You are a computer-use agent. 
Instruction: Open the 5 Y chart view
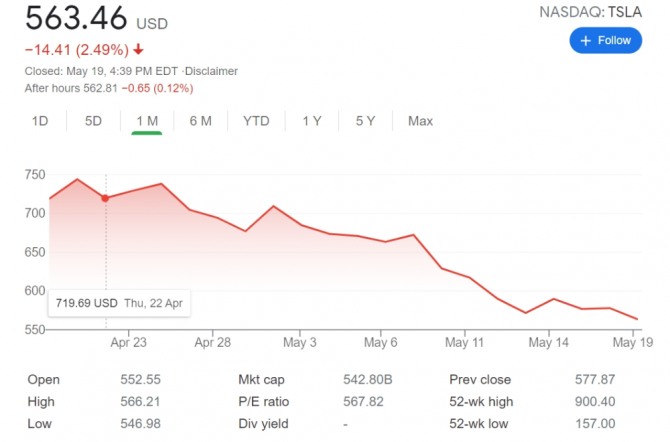[365, 121]
